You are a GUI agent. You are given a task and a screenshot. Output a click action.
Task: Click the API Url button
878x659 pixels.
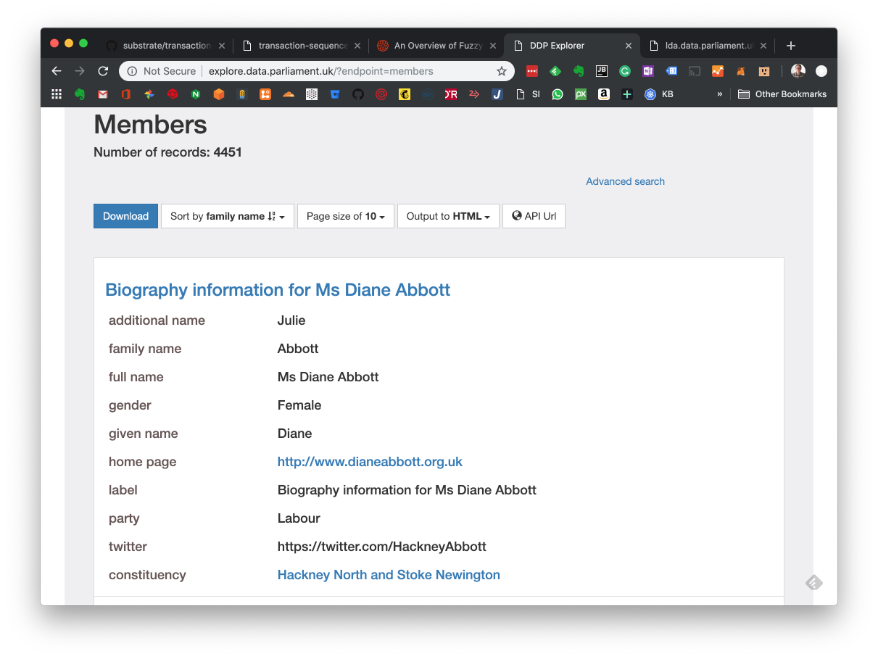click(533, 216)
